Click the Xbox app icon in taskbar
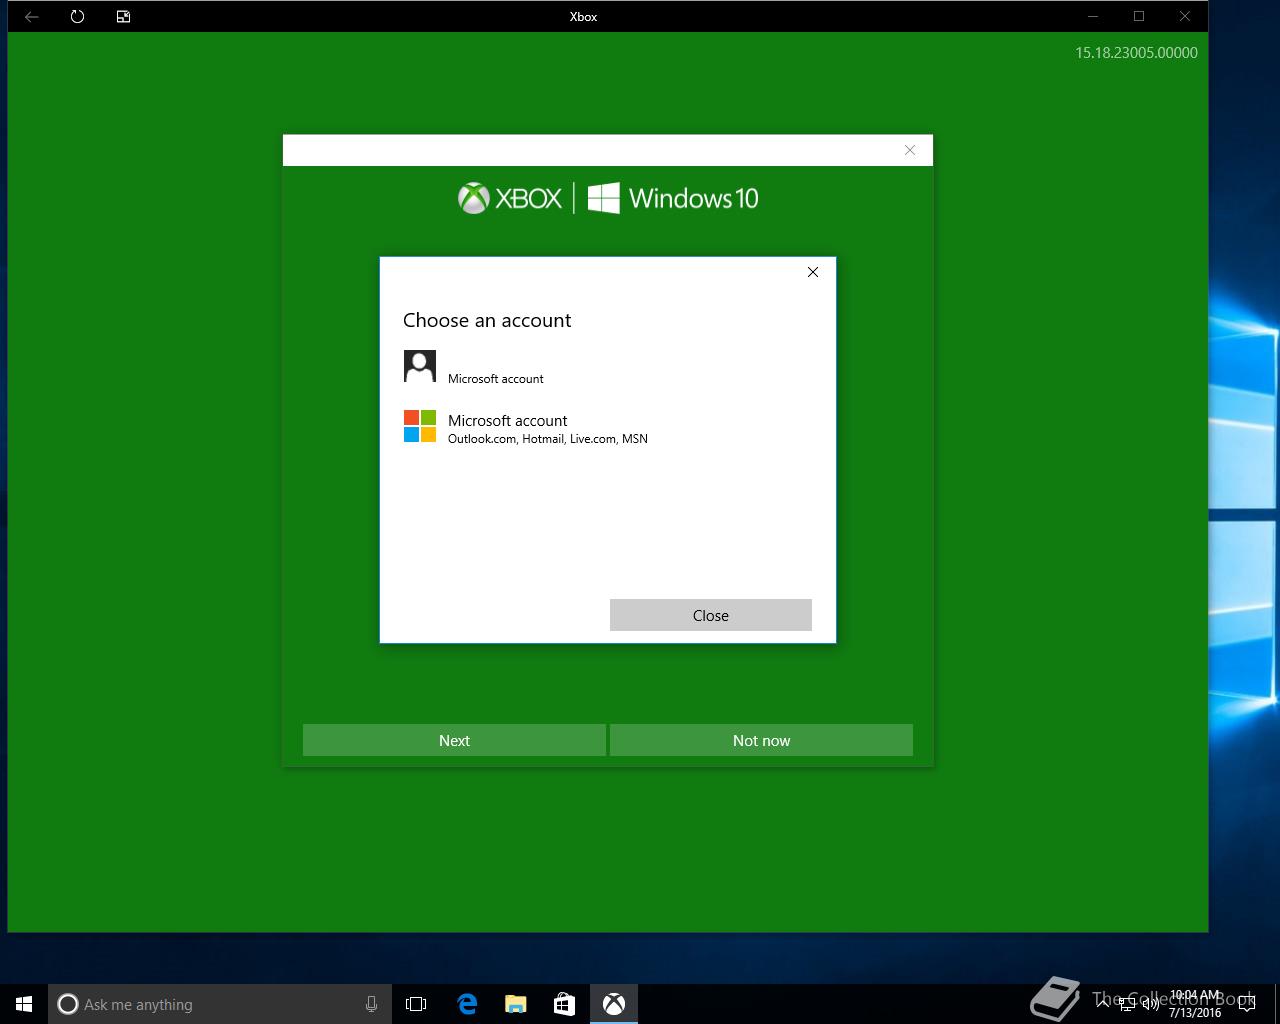This screenshot has width=1280, height=1024. tap(613, 1004)
